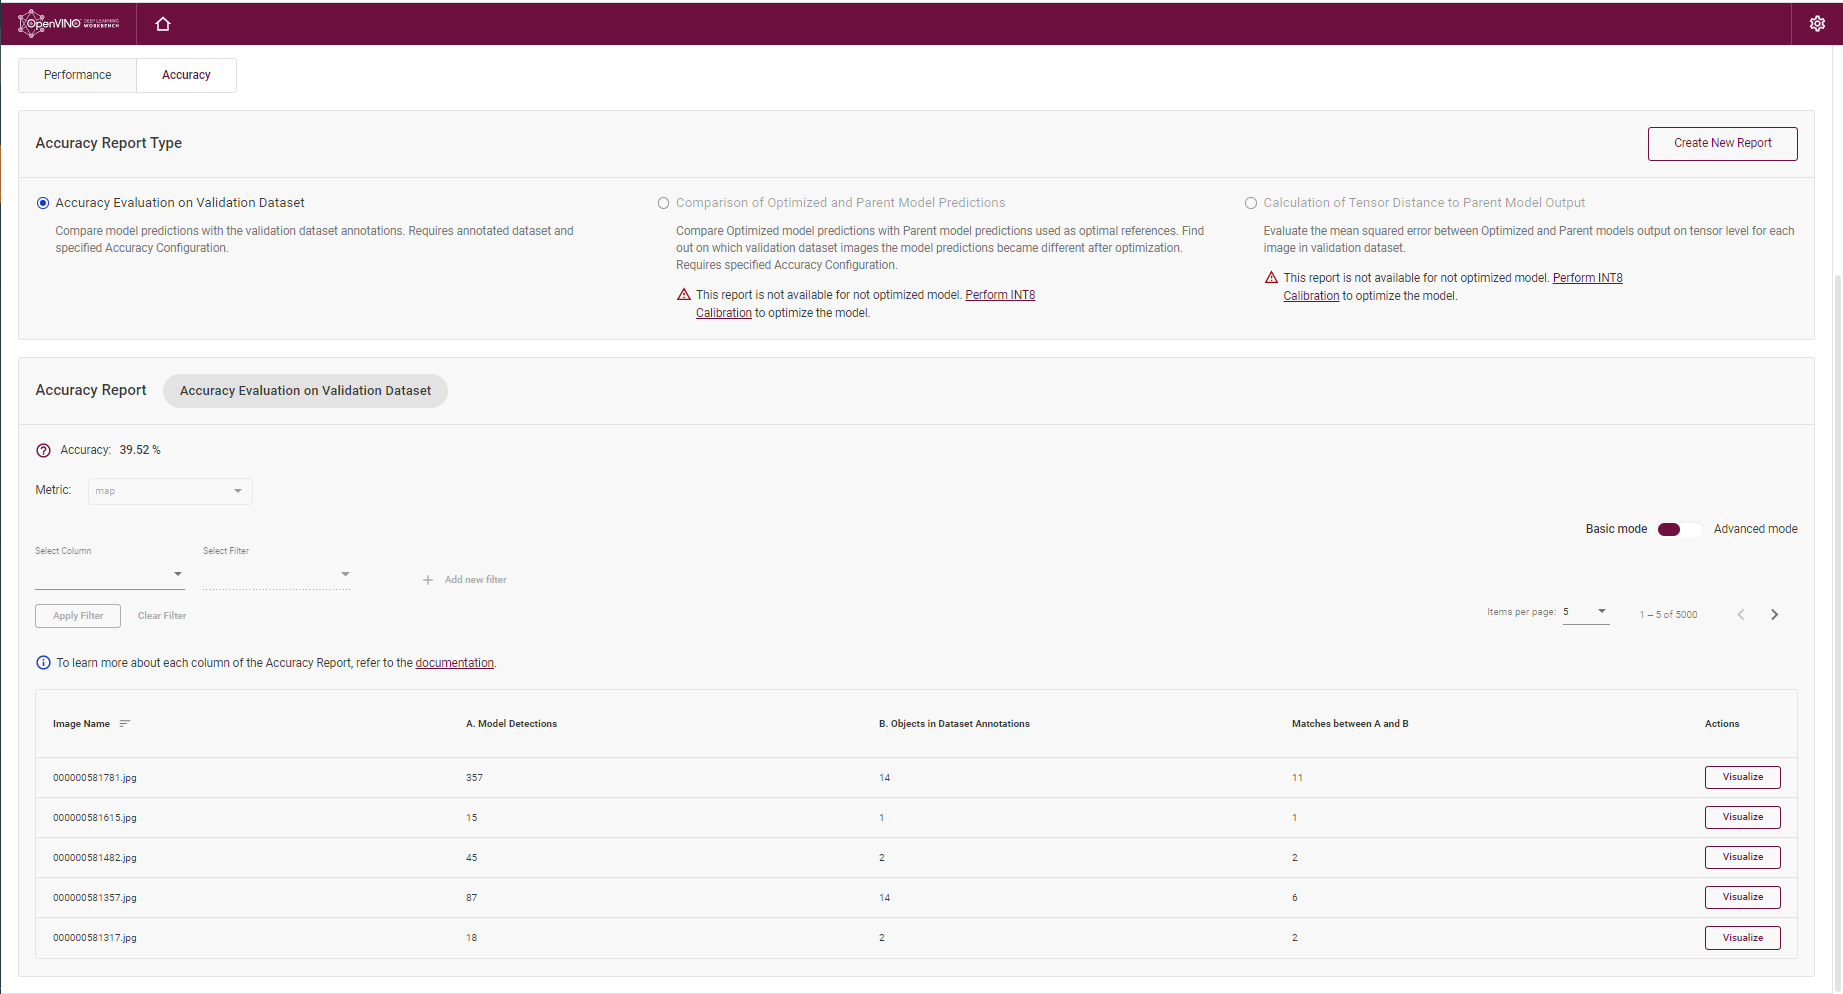Screen dimensions: 1843x994
Task: Open the Accuracy tab
Action: point(186,74)
